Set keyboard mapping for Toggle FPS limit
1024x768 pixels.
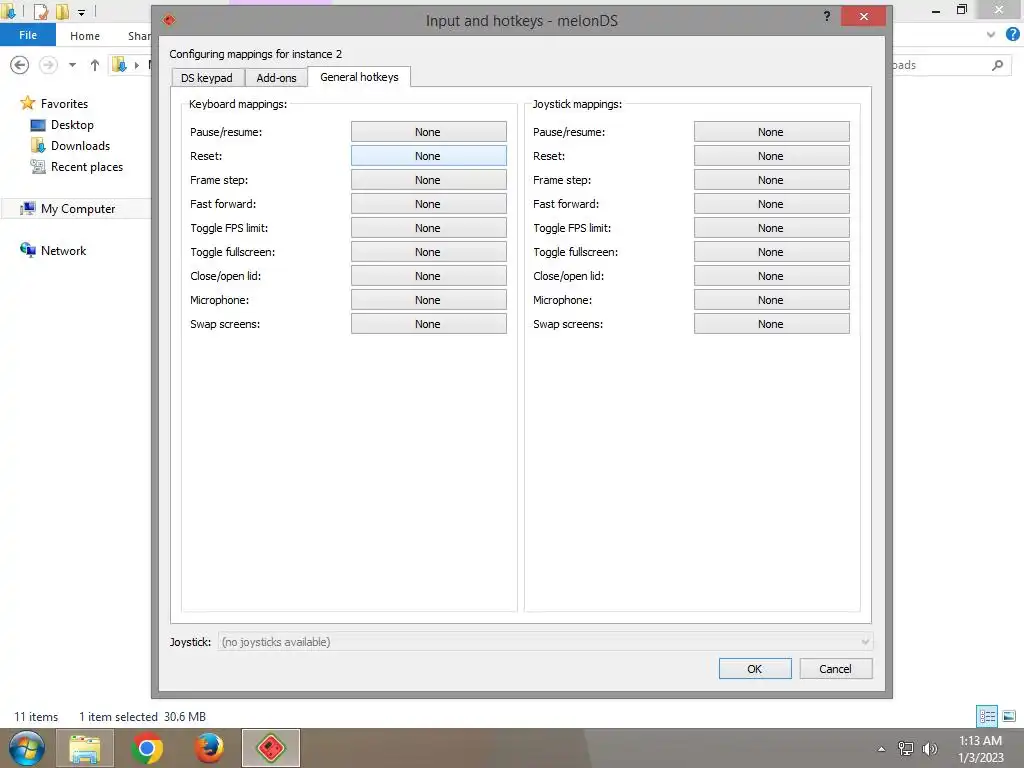(428, 228)
